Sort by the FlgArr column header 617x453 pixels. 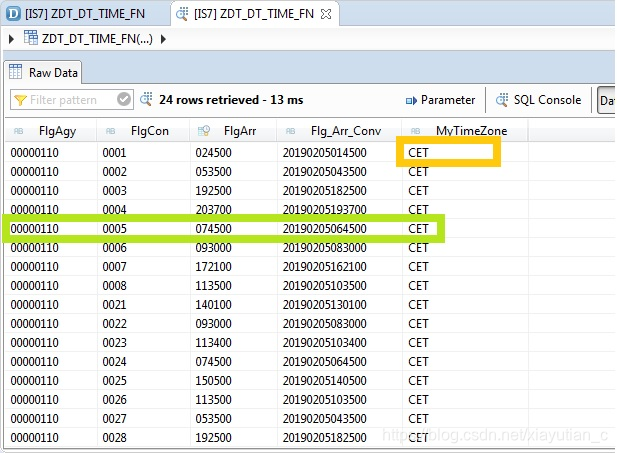coord(233,131)
